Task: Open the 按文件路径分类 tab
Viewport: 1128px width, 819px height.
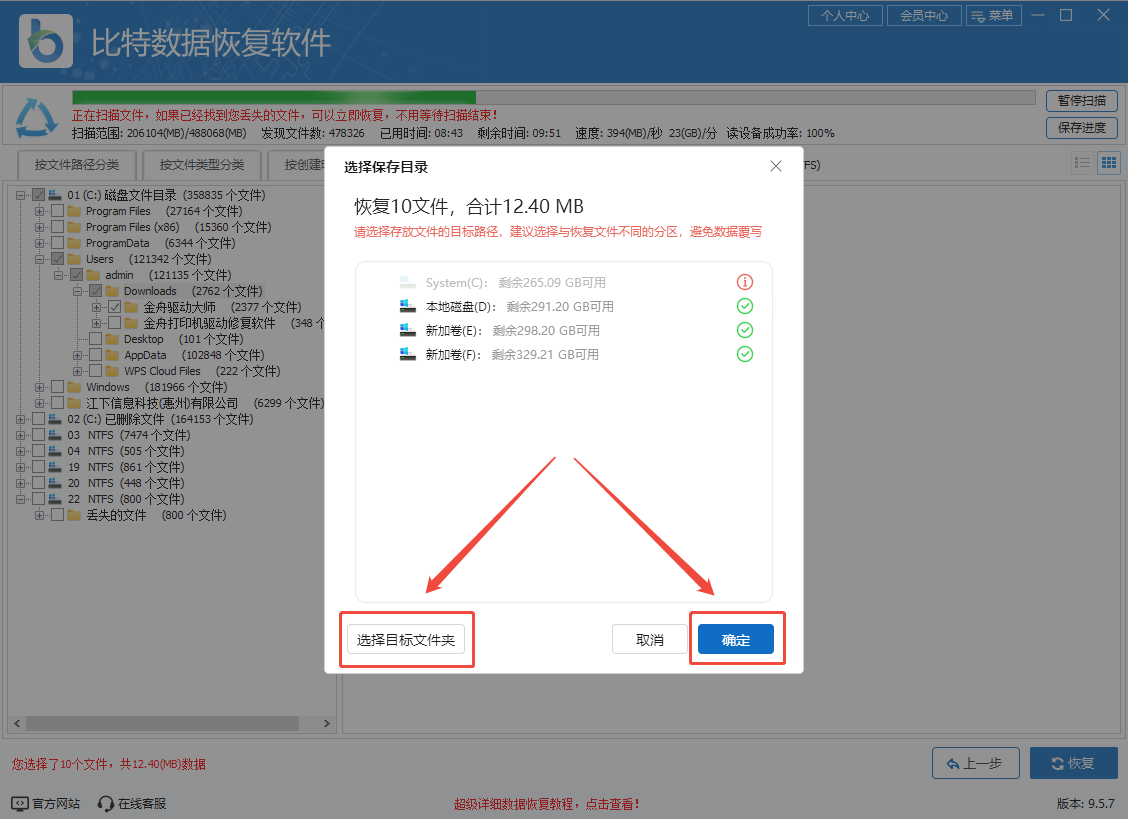Action: pos(77,165)
